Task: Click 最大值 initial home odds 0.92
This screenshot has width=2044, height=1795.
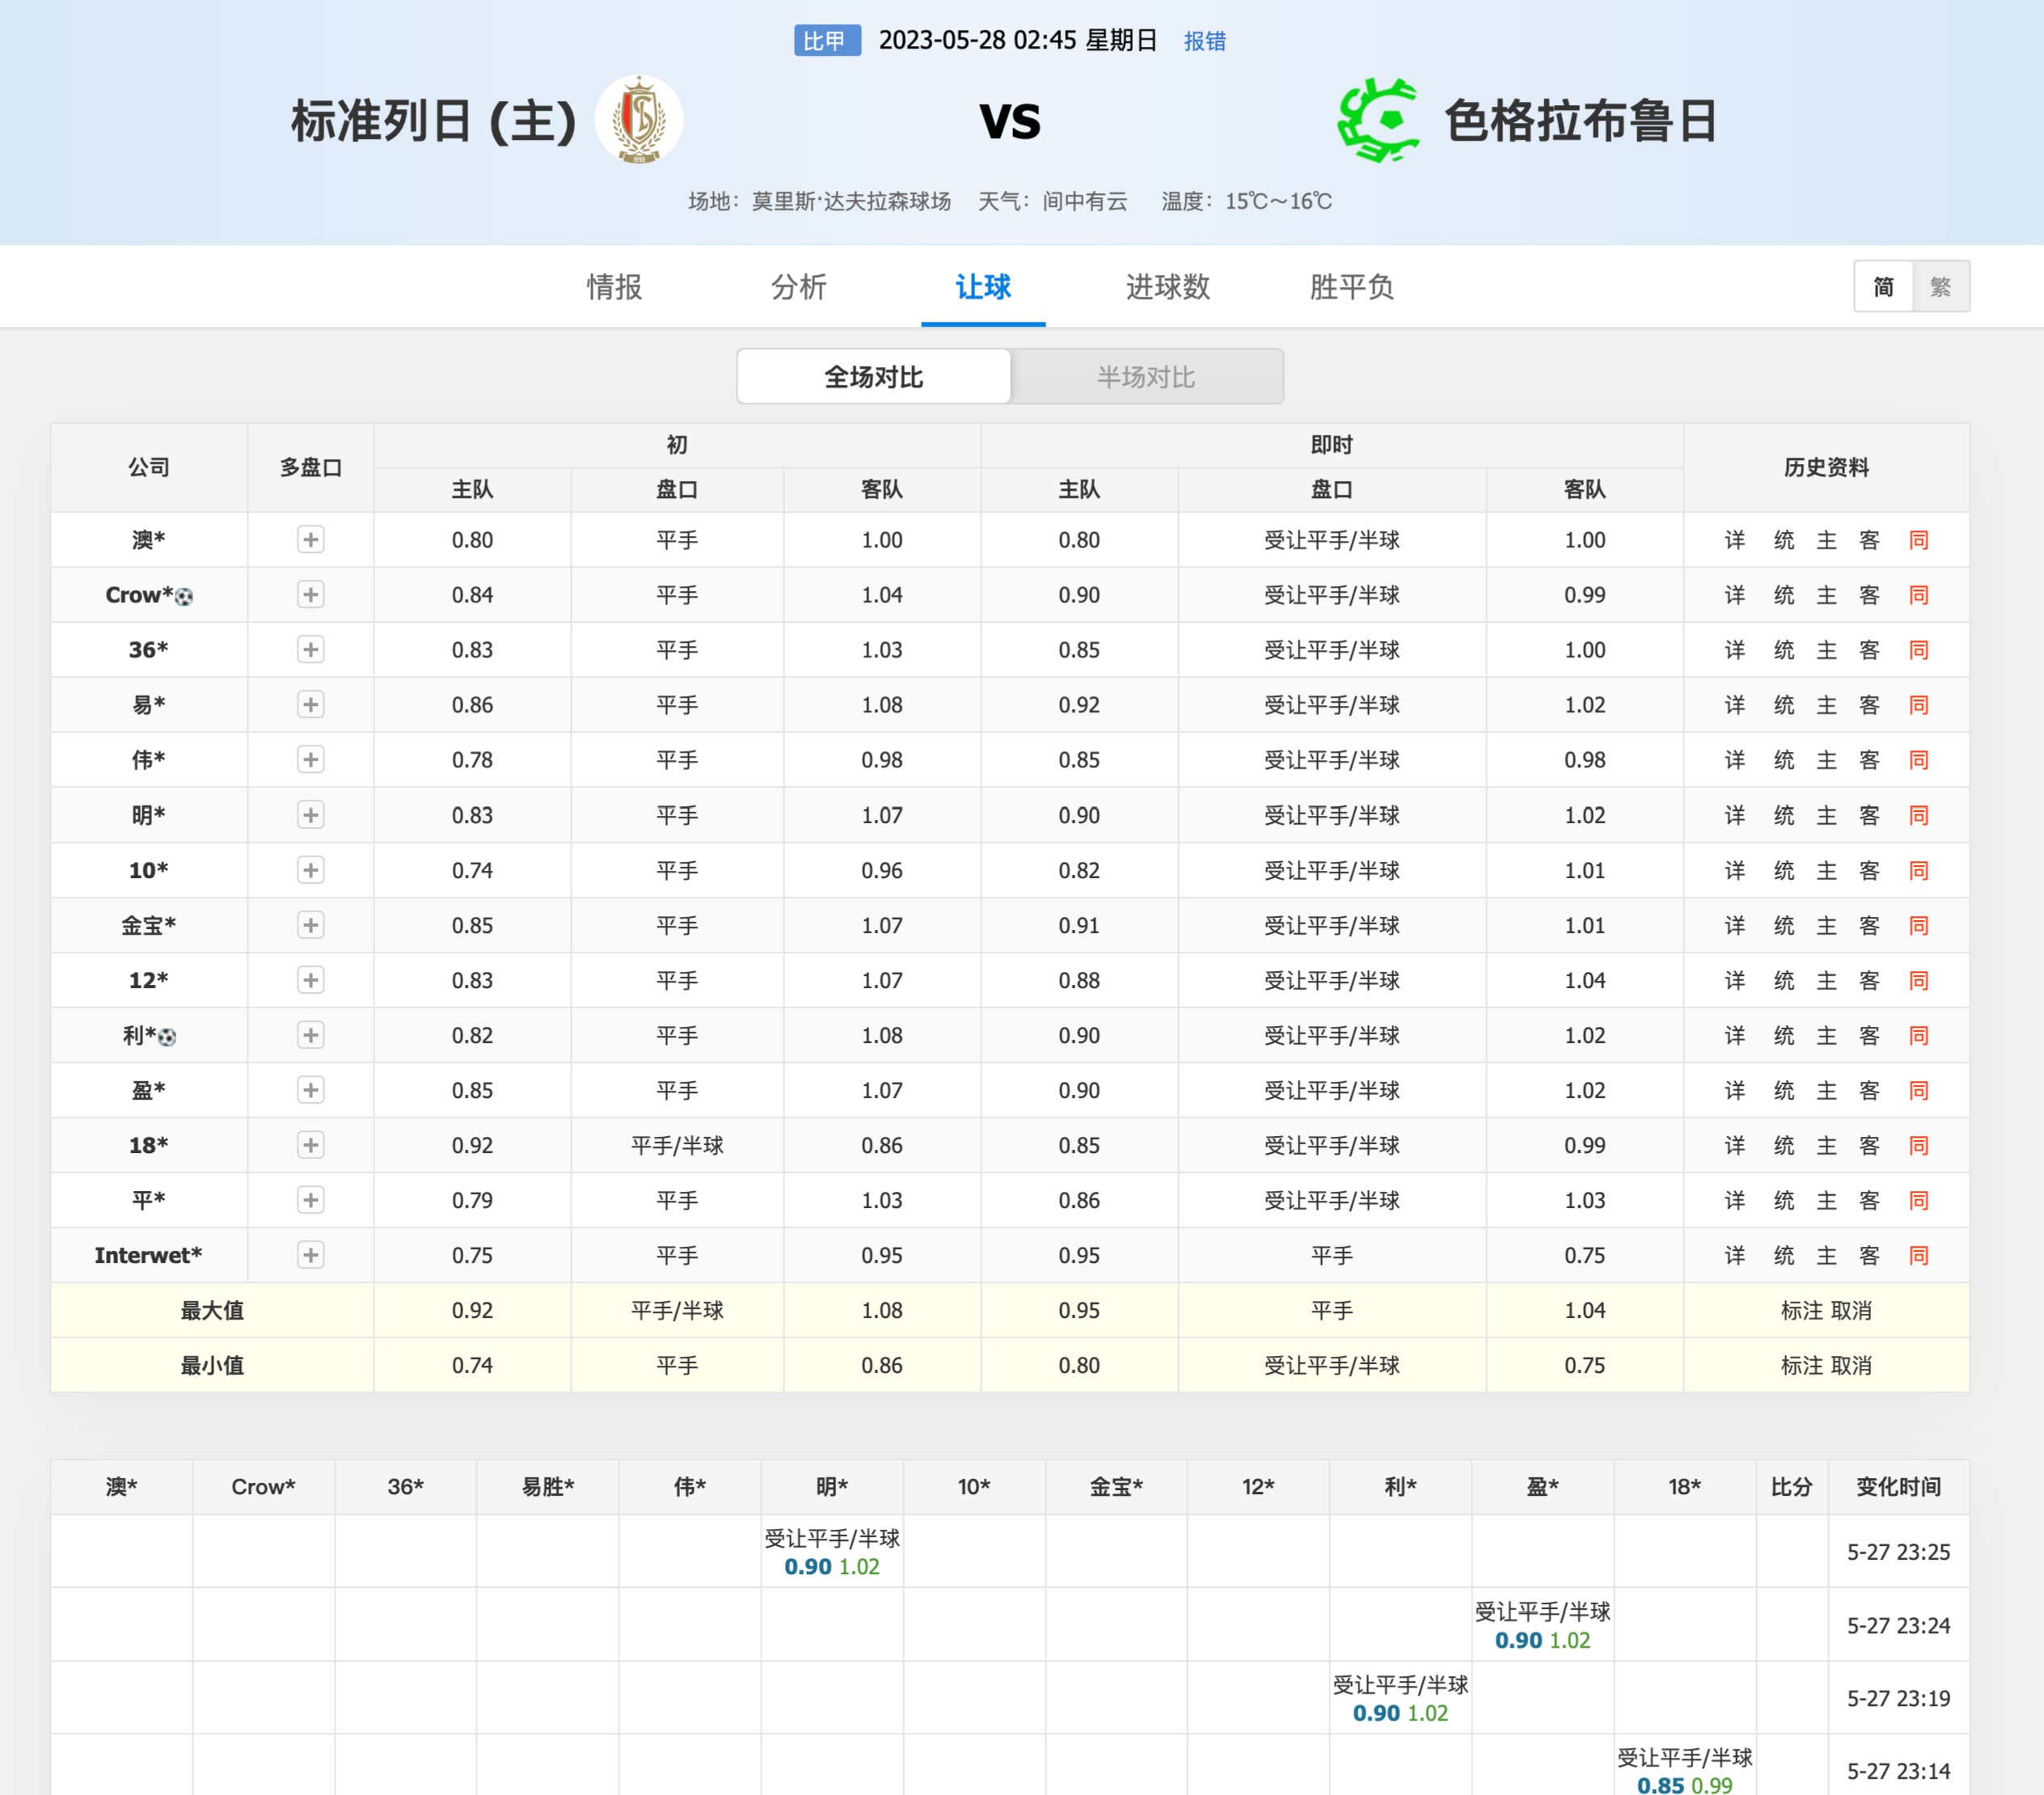Action: click(x=472, y=1310)
